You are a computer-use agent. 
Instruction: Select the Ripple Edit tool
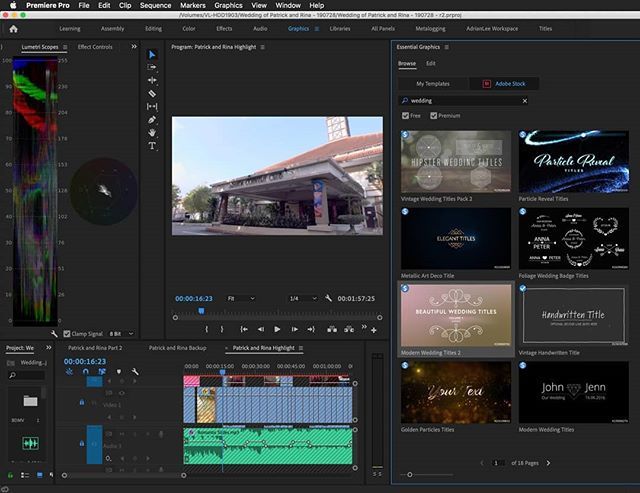[152, 80]
